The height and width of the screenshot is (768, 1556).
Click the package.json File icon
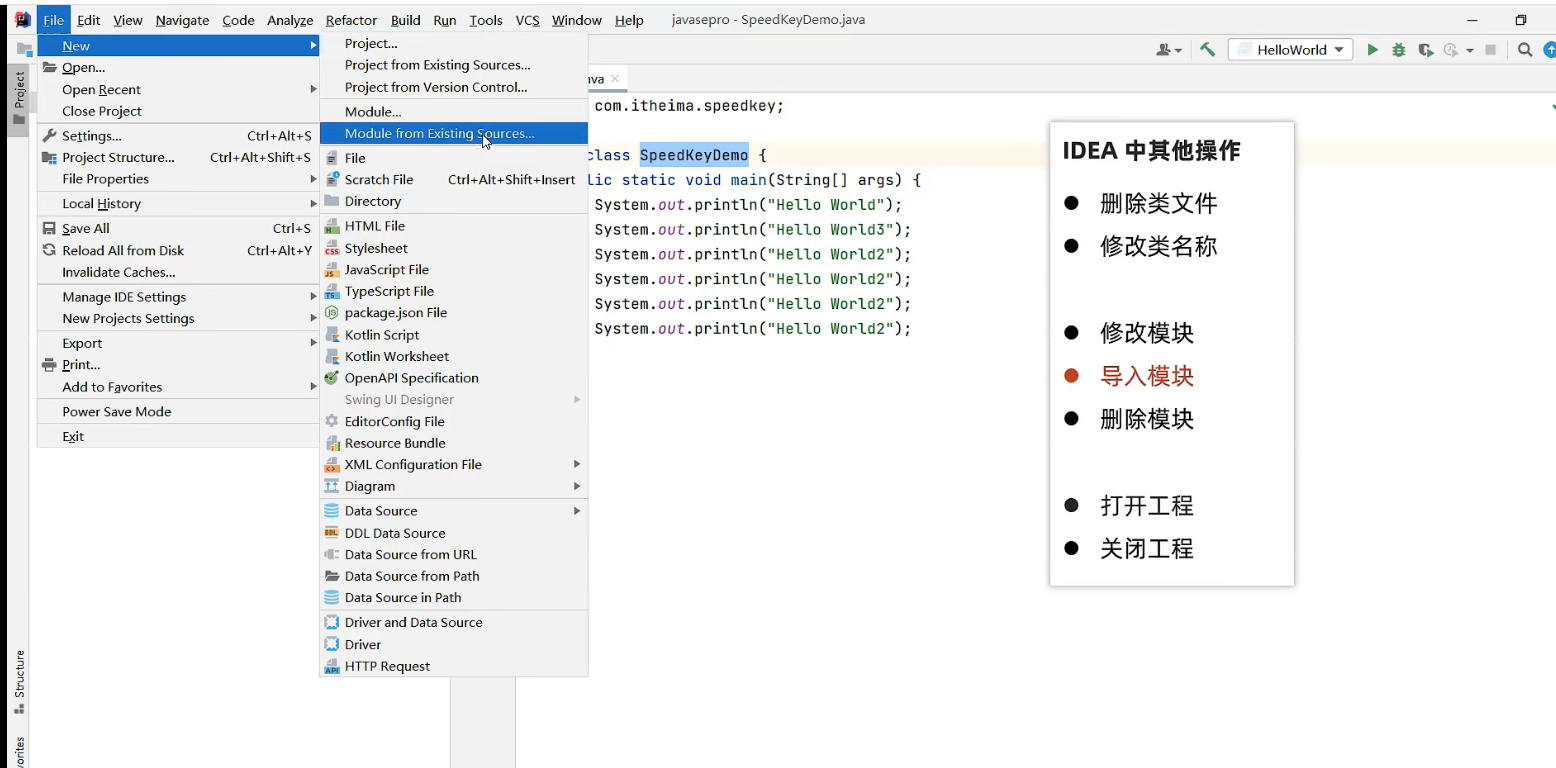[331, 313]
